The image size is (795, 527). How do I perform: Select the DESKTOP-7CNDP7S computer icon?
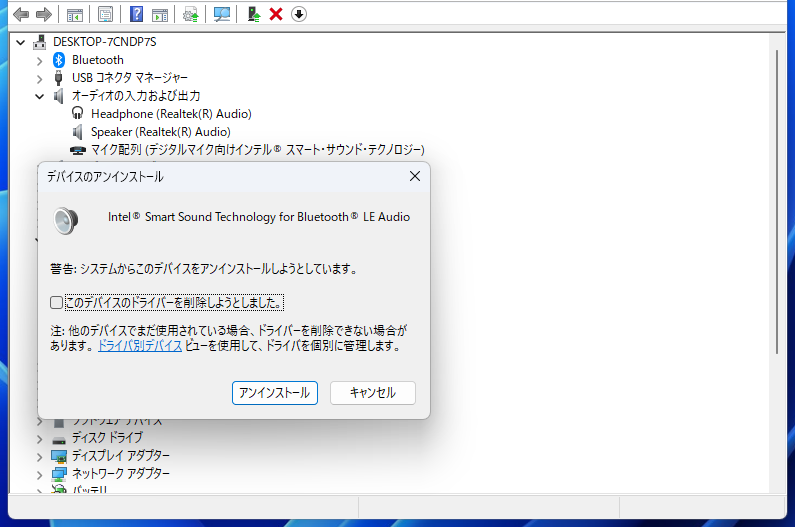coord(40,42)
